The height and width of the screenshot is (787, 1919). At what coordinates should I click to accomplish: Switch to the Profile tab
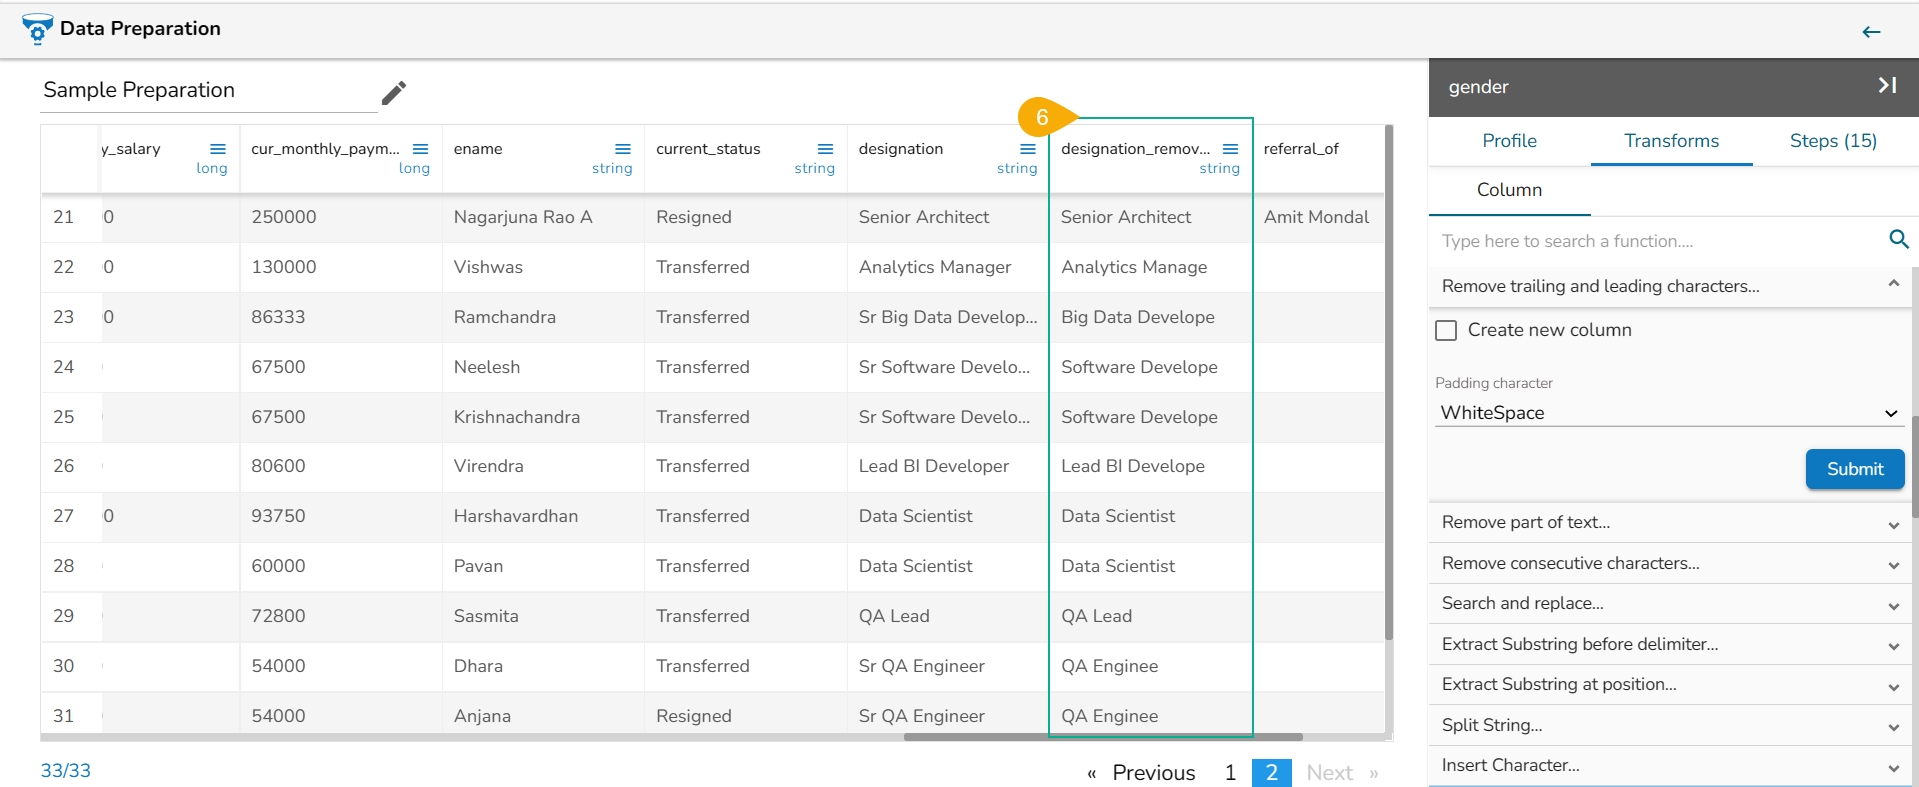tap(1509, 141)
